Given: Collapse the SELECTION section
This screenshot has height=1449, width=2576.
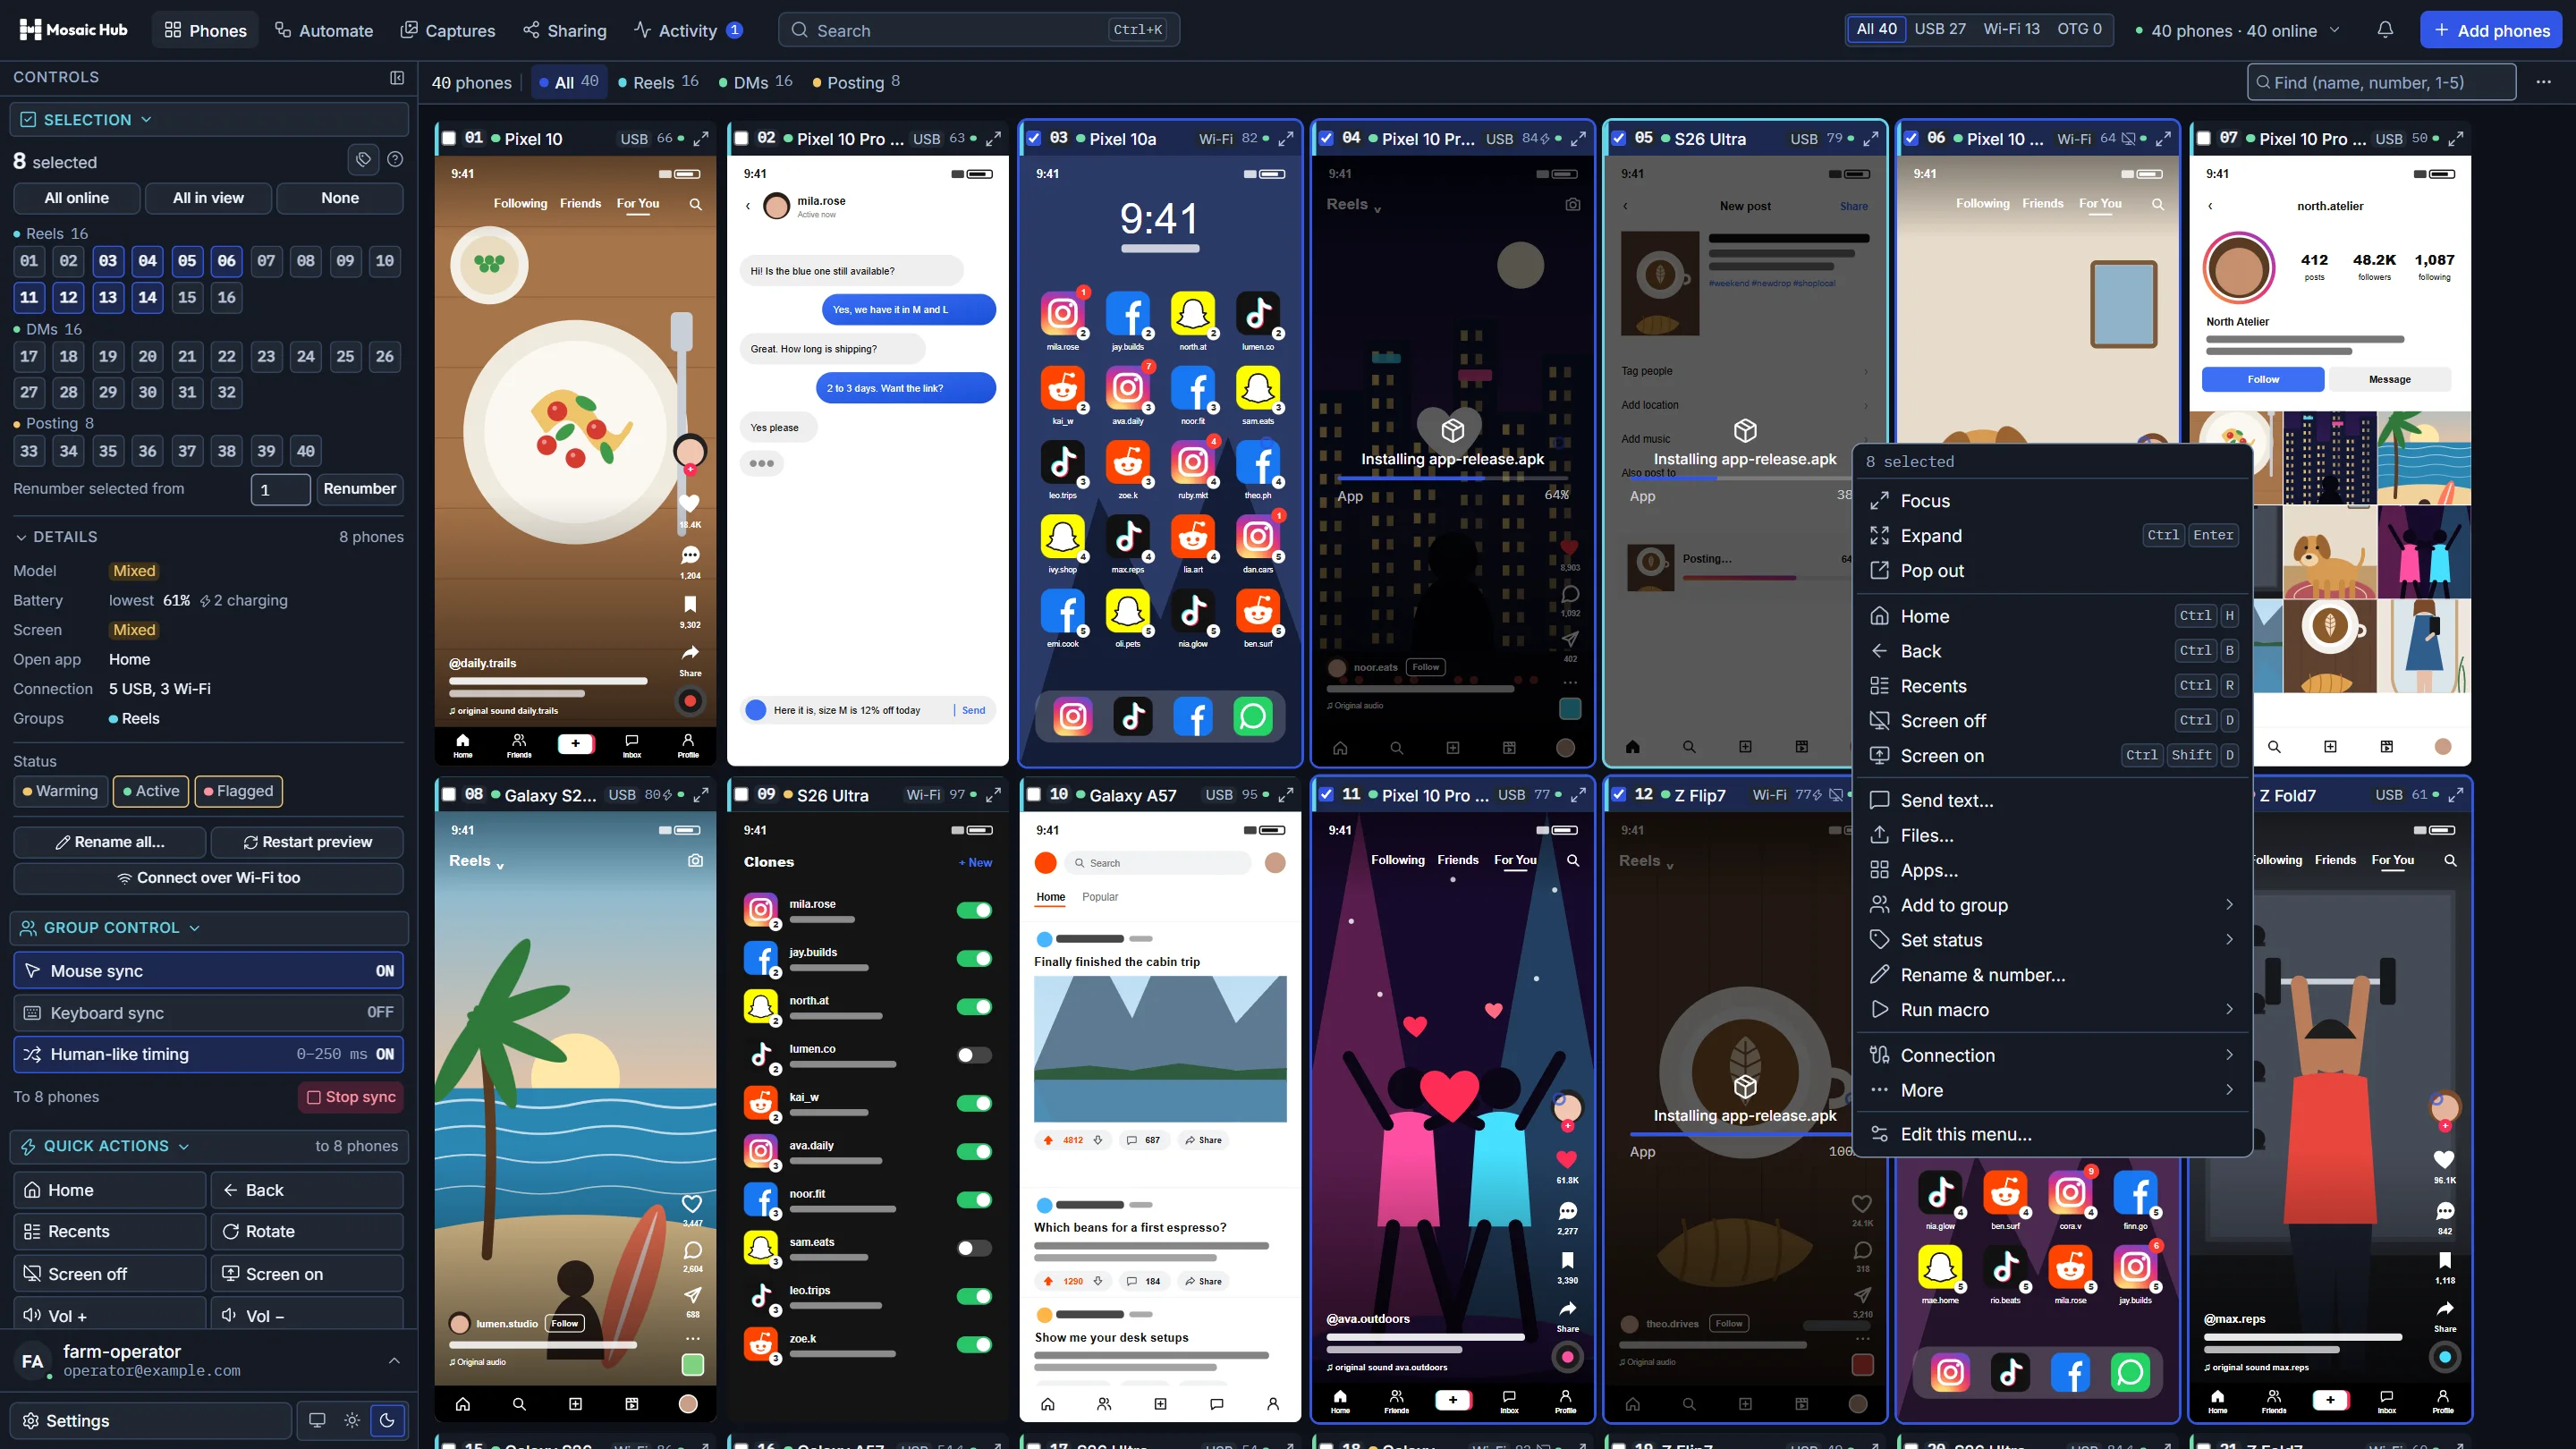Looking at the screenshot, I should 208,120.
